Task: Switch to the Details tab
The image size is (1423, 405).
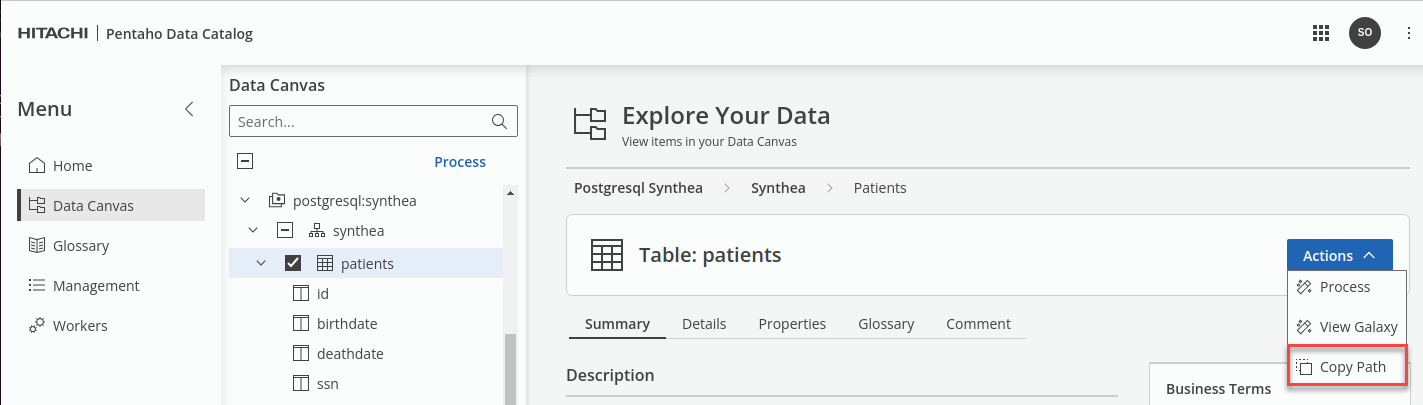Action: pos(704,324)
